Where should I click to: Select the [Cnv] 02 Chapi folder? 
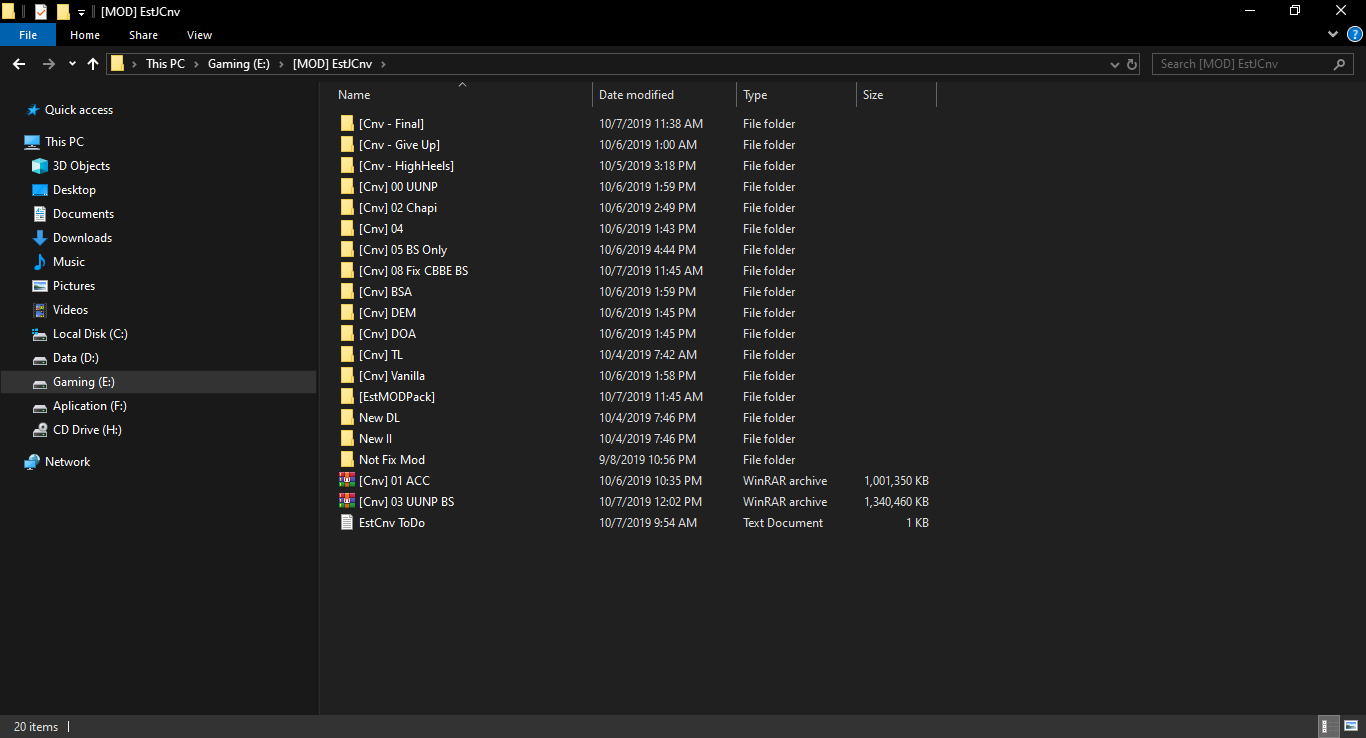[x=398, y=208]
